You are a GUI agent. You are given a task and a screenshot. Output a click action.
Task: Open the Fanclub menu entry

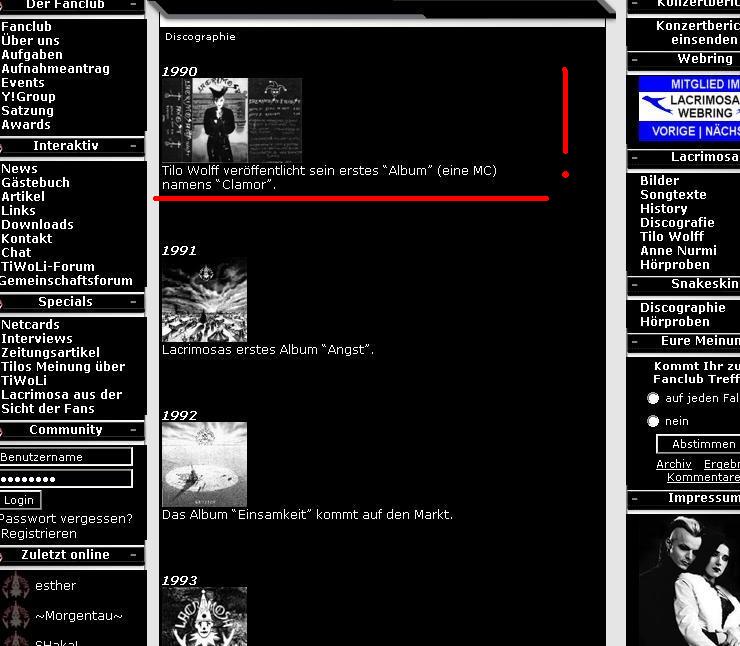click(x=26, y=27)
